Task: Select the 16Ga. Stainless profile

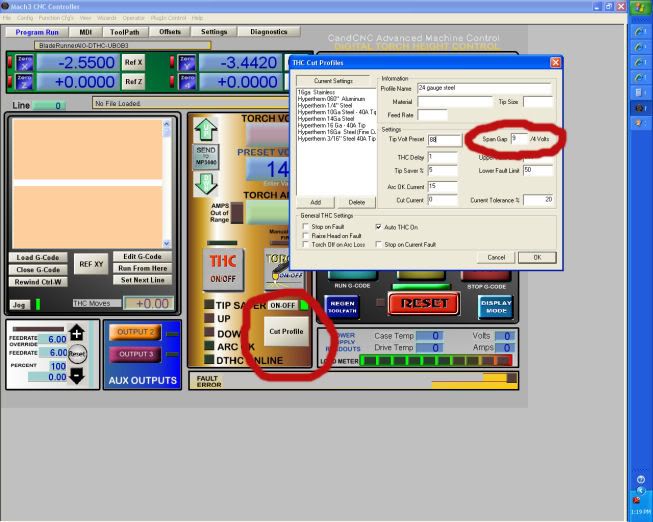Action: (320, 94)
